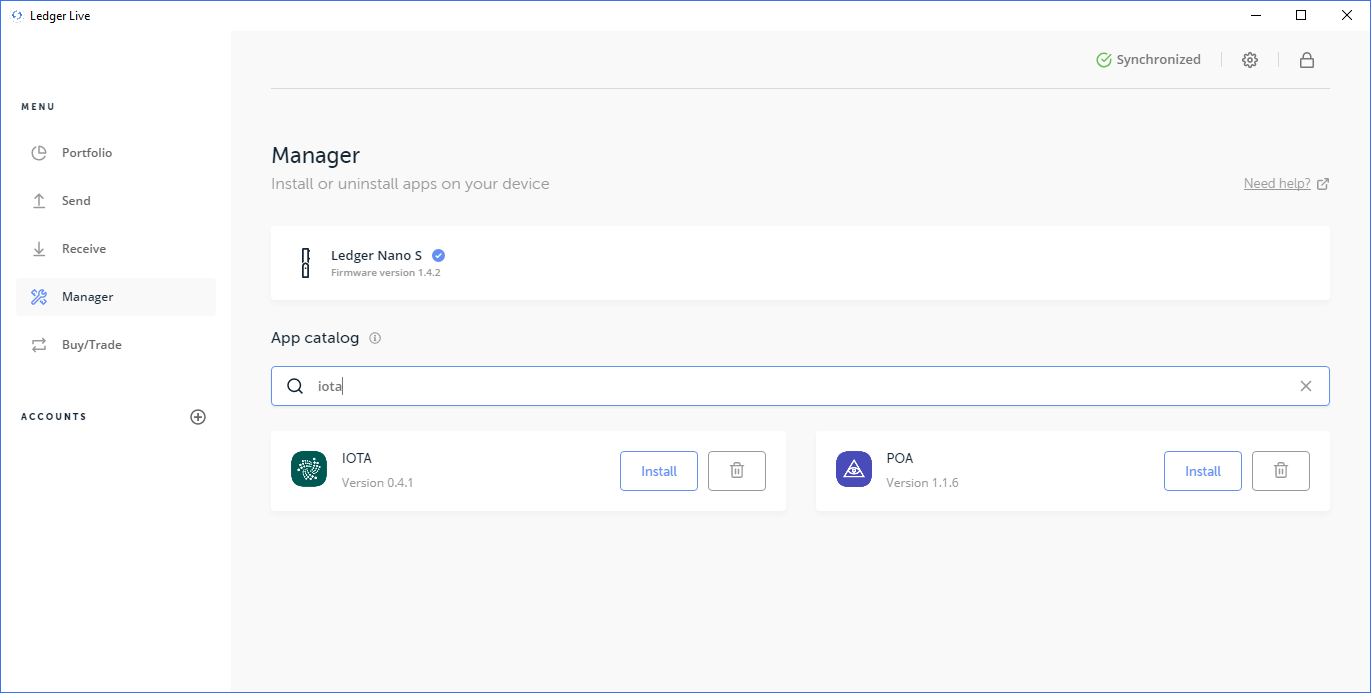This screenshot has width=1371, height=693.
Task: Click the search magnifier icon
Action: tap(295, 387)
